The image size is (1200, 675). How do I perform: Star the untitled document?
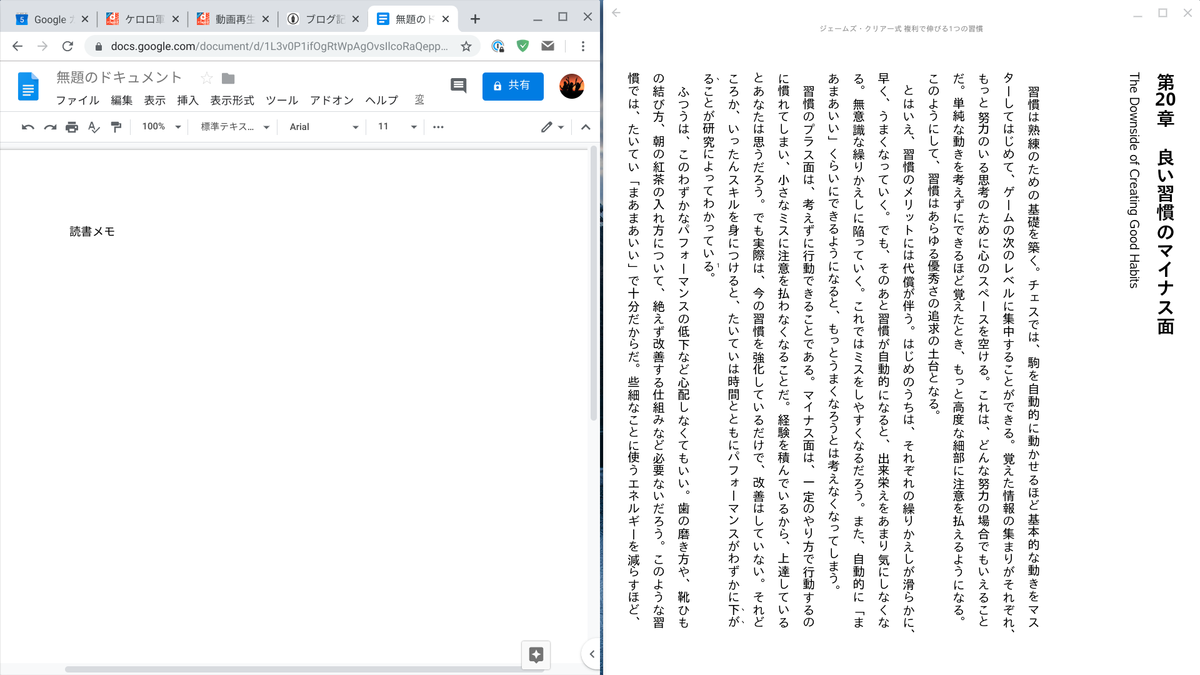(206, 78)
